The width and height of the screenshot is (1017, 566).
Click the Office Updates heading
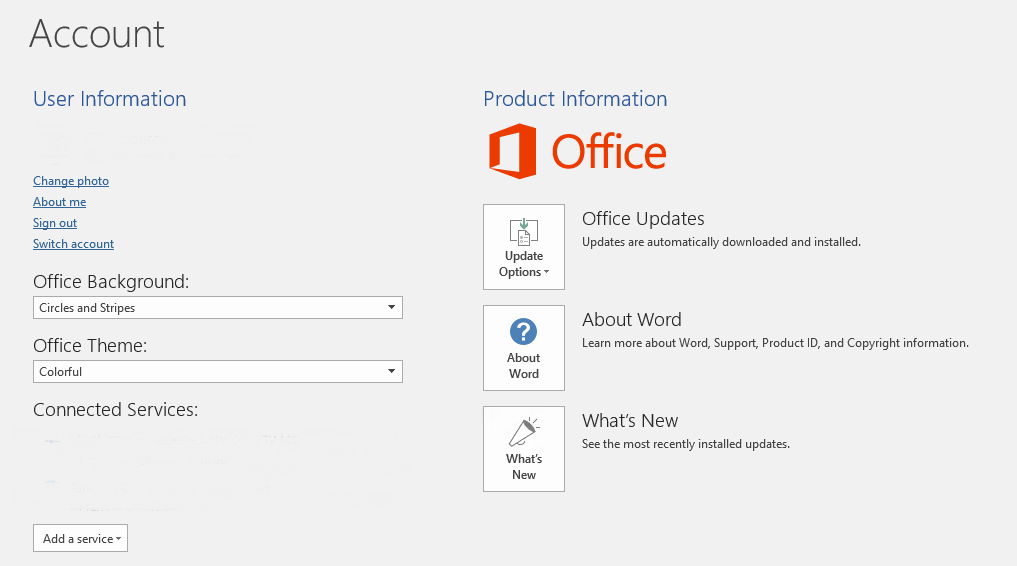point(643,218)
